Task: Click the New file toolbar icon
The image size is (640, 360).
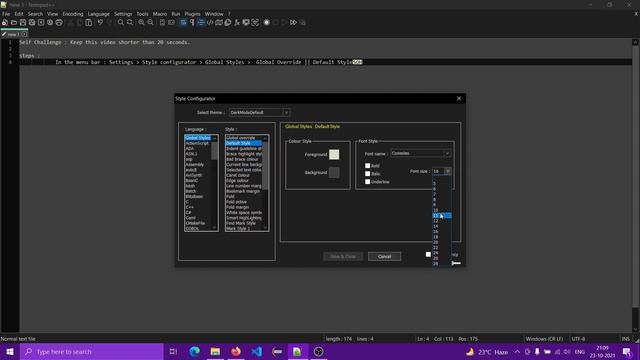Action: tap(5, 22)
